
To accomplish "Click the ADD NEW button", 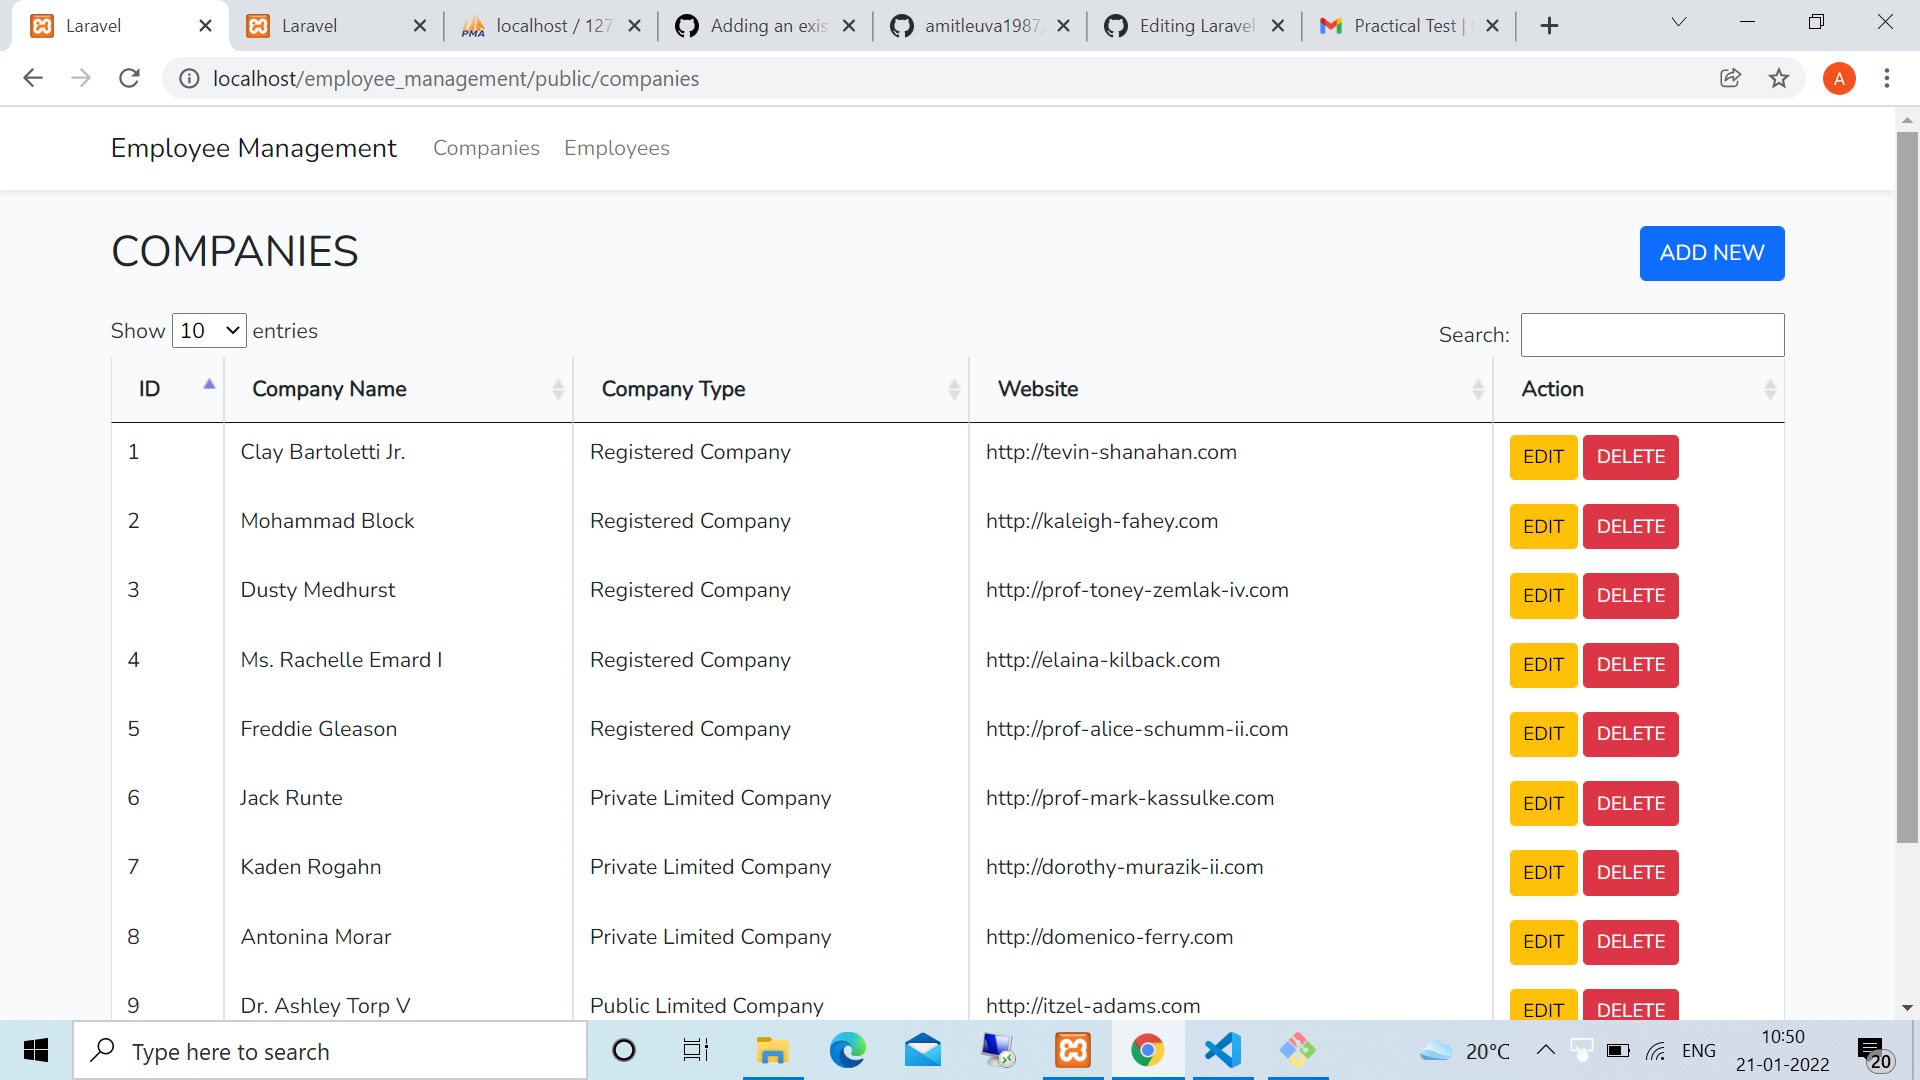I will pyautogui.click(x=1711, y=253).
